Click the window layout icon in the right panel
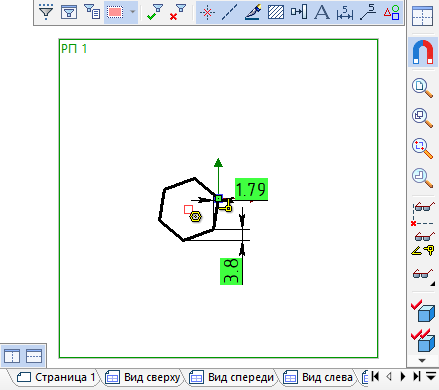439x390 pixels. pos(422,17)
